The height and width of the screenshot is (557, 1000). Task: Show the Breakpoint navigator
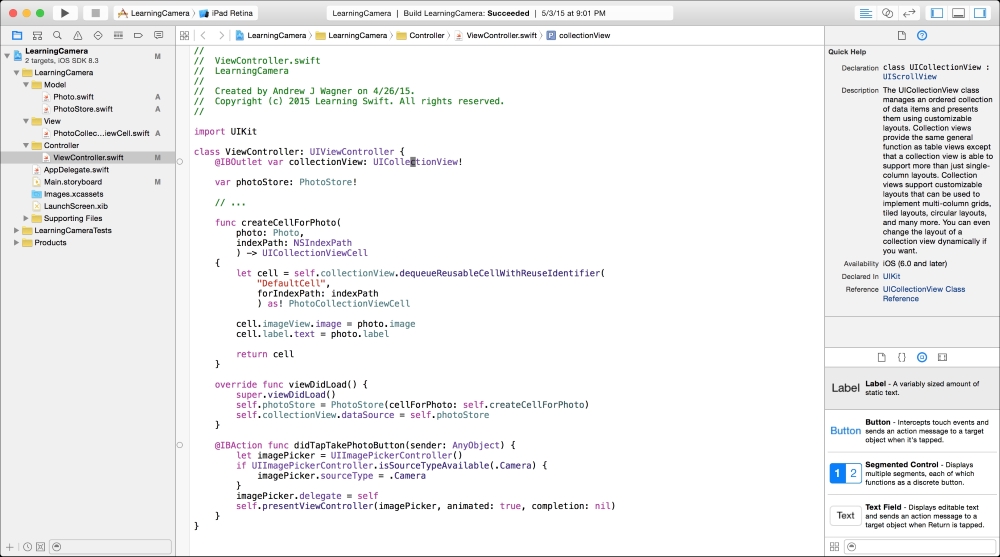tap(138, 36)
